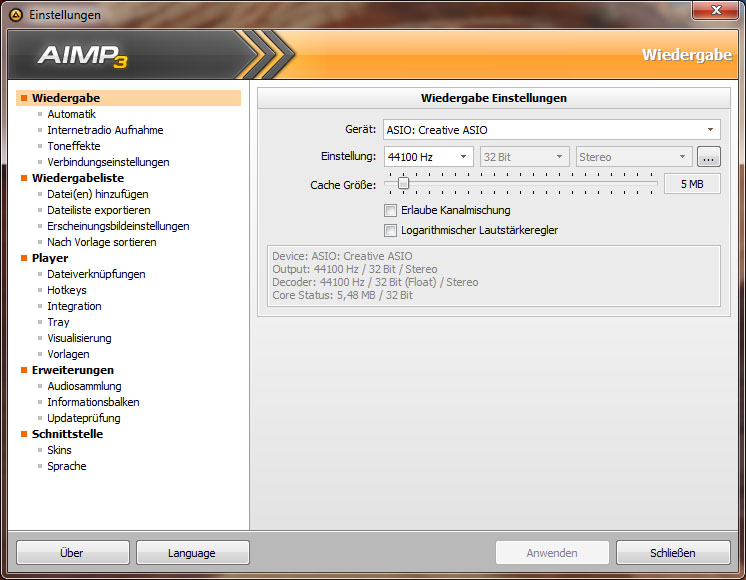The image size is (746, 580).
Task: Click the Schließen button
Action: coord(673,552)
